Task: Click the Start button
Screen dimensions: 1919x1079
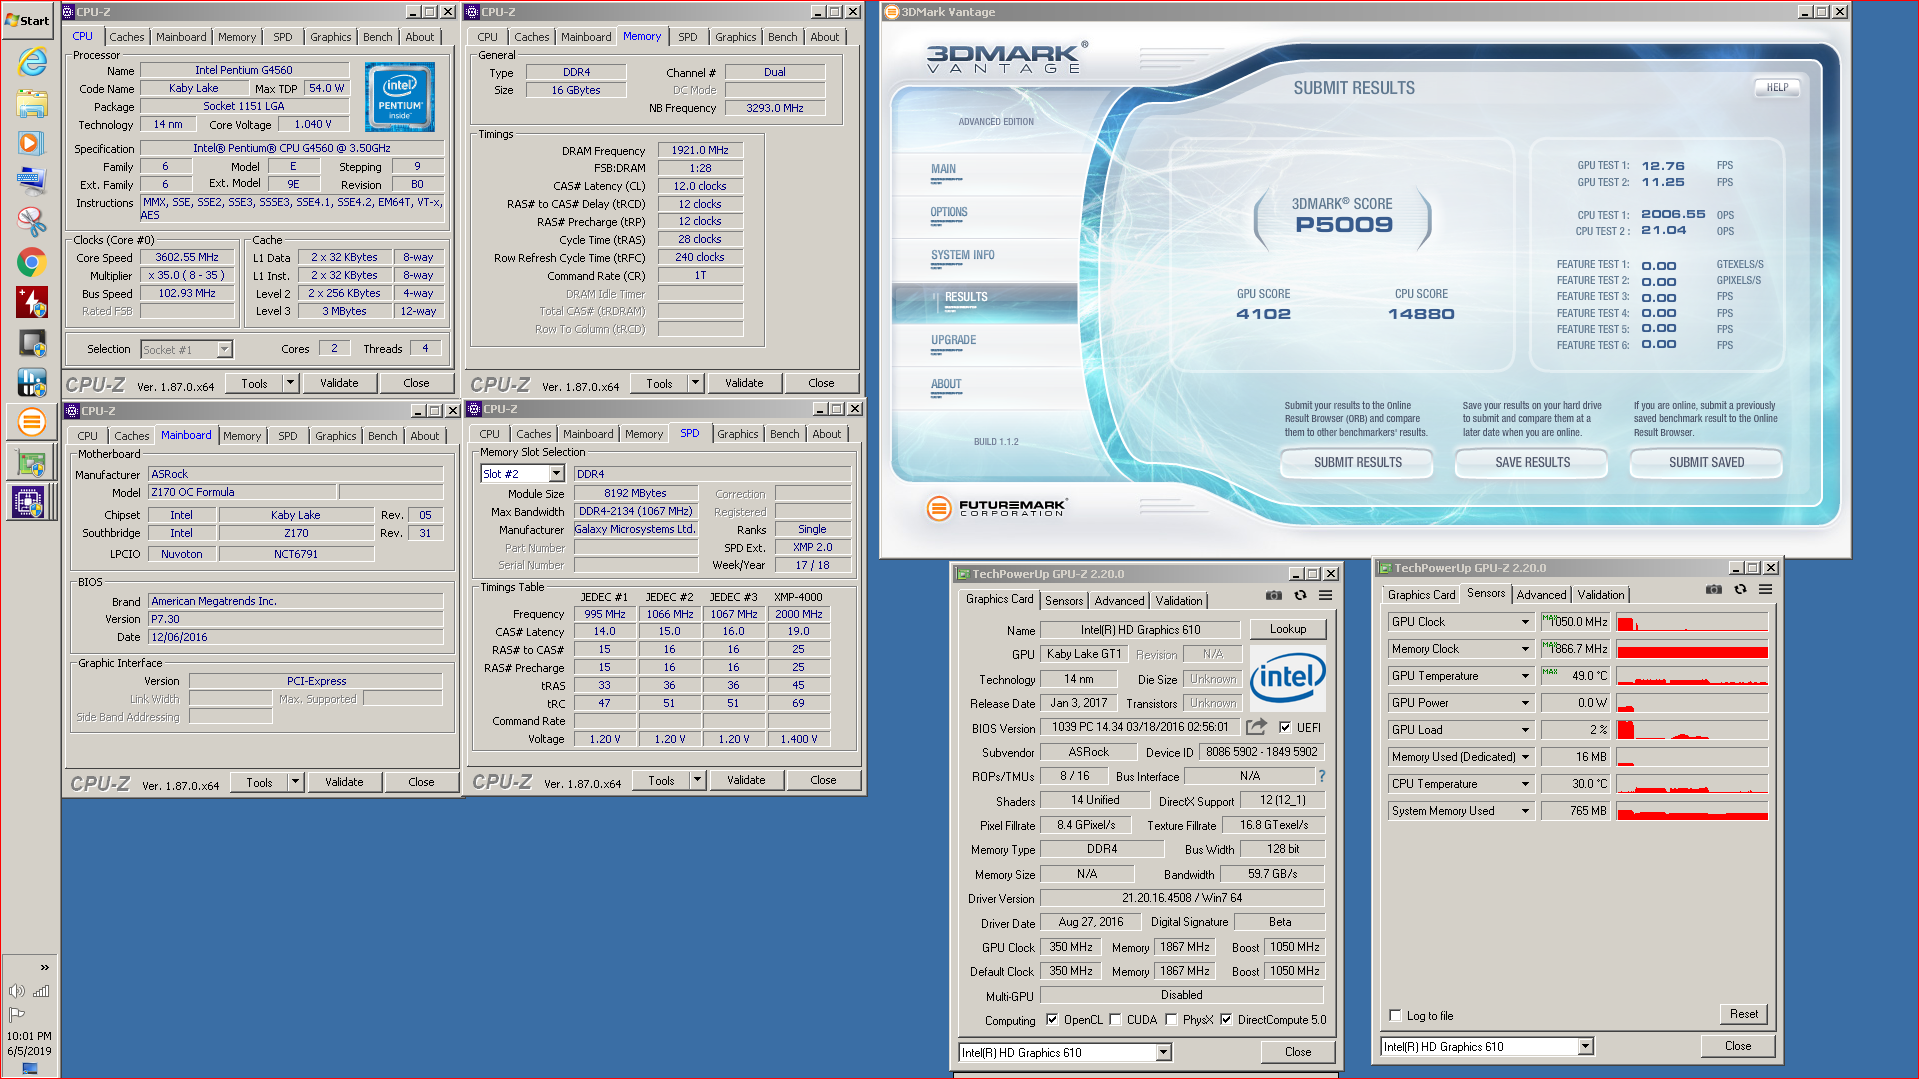Action: pyautogui.click(x=28, y=20)
